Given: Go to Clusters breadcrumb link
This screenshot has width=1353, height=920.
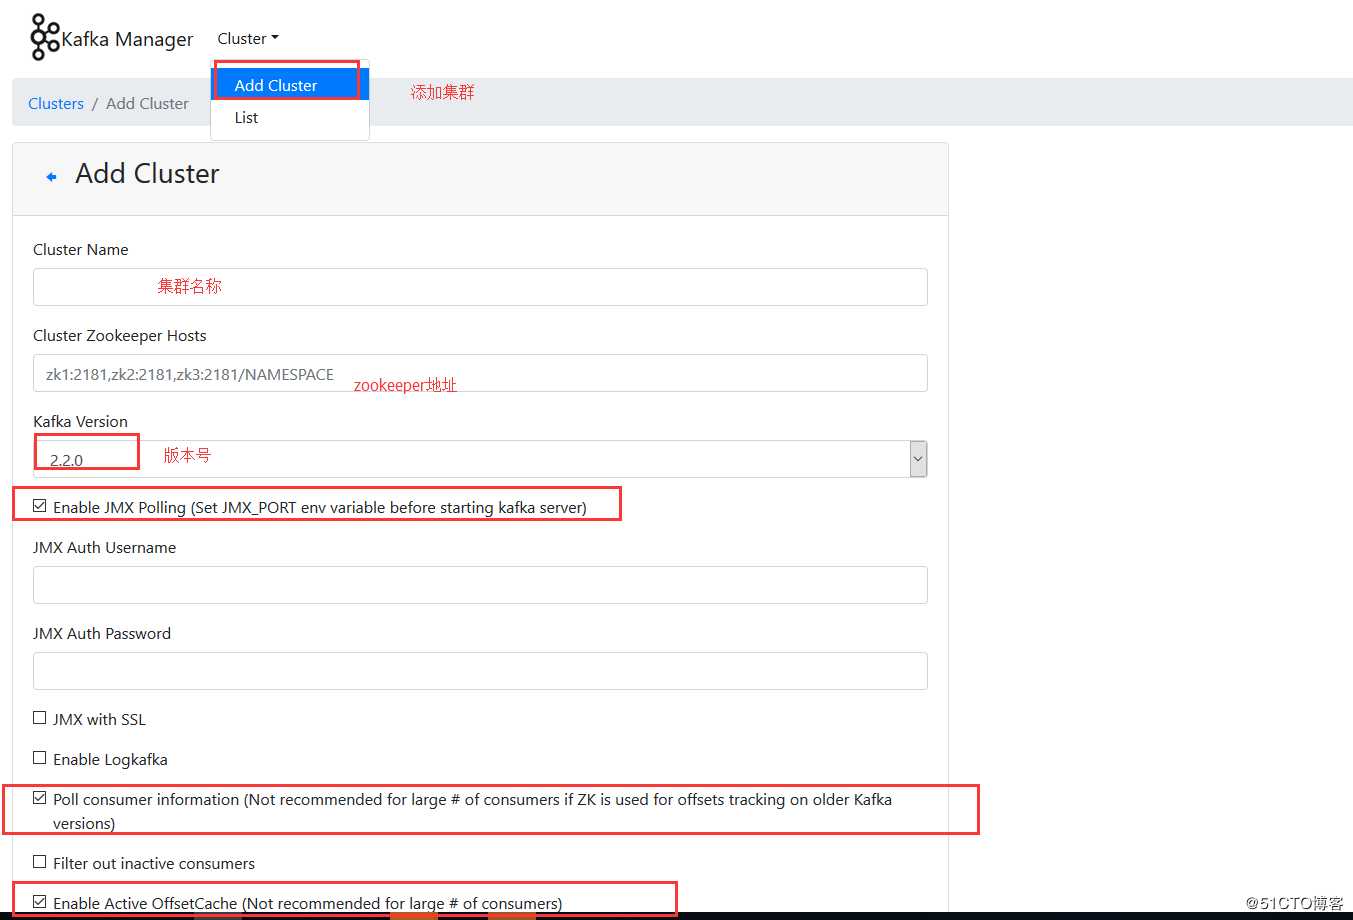Looking at the screenshot, I should click(x=56, y=103).
